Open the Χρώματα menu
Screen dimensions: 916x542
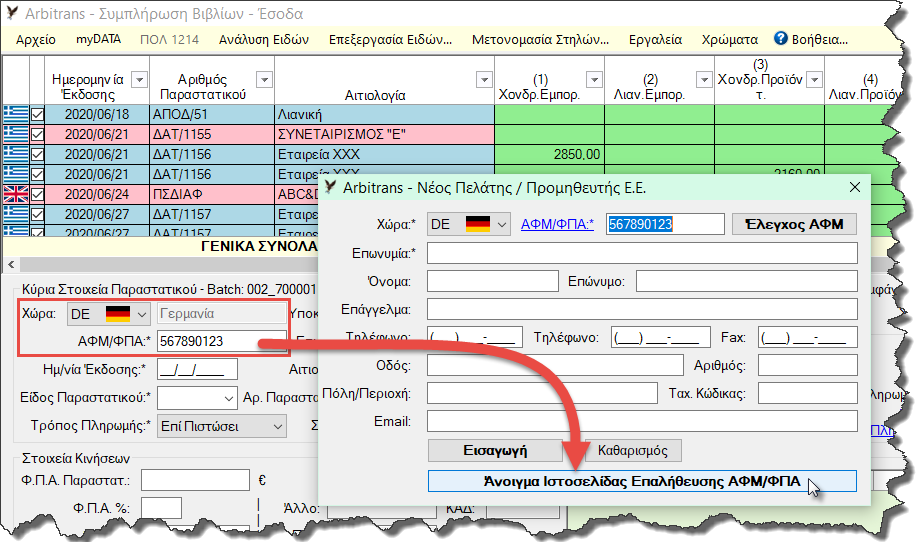coord(730,40)
